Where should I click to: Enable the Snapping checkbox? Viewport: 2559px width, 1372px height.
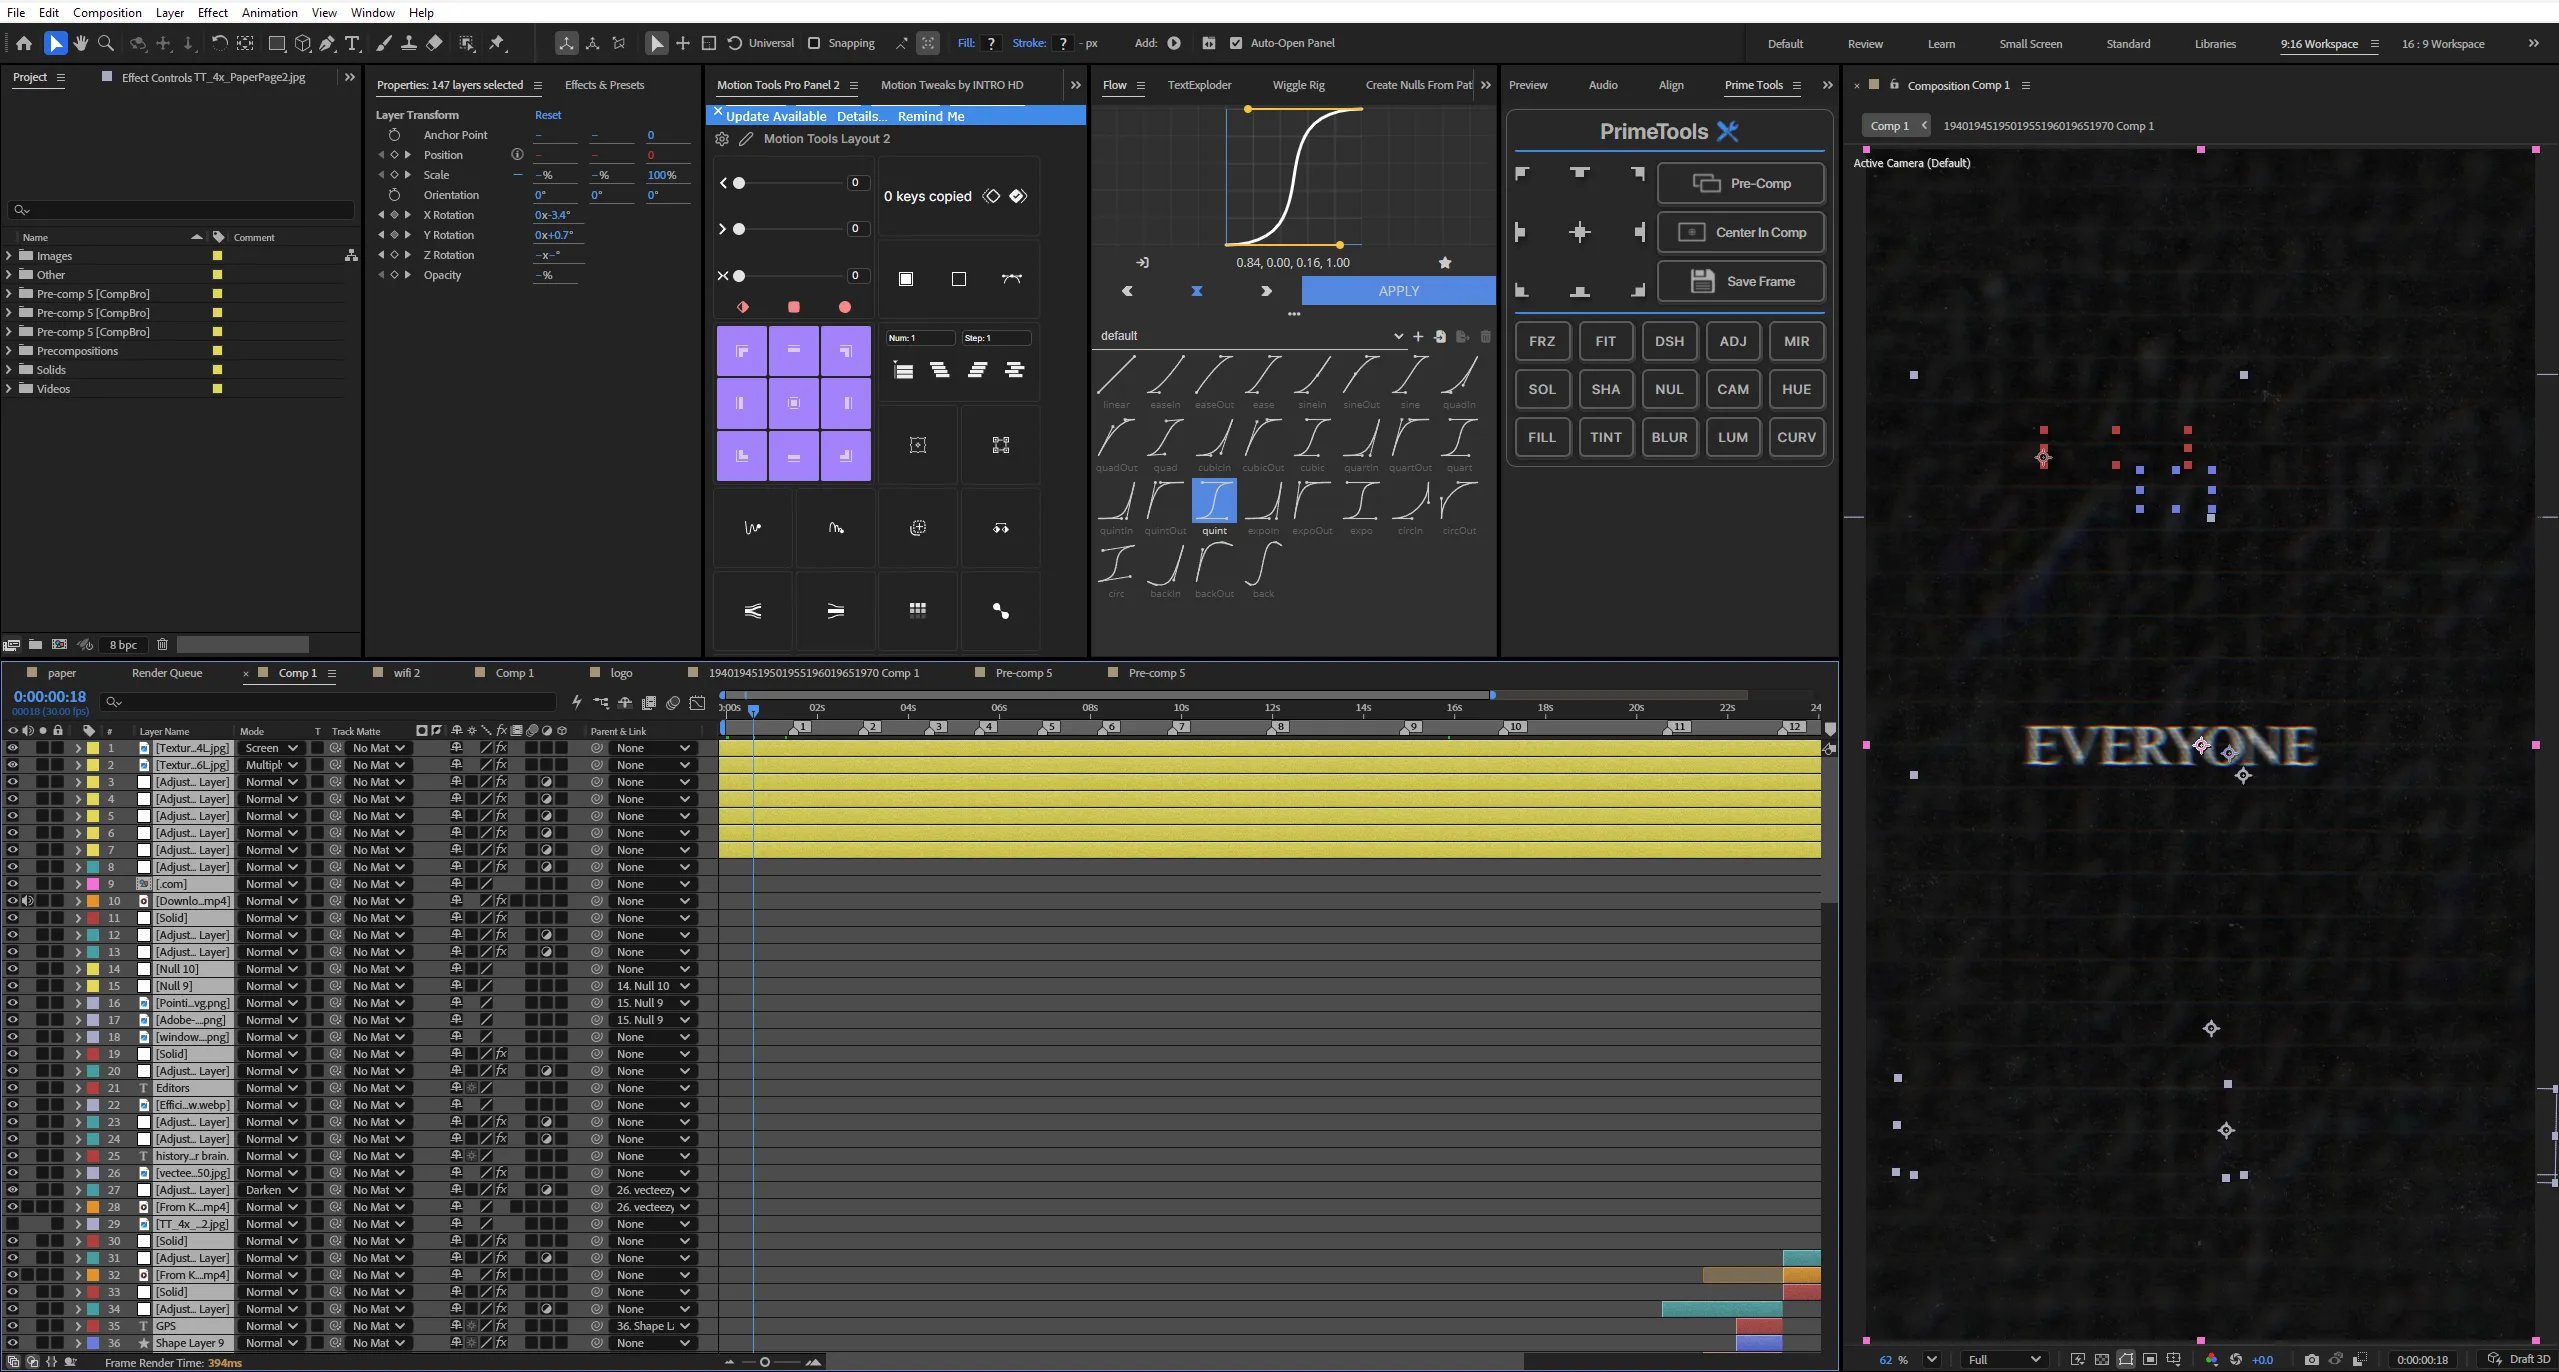814,43
